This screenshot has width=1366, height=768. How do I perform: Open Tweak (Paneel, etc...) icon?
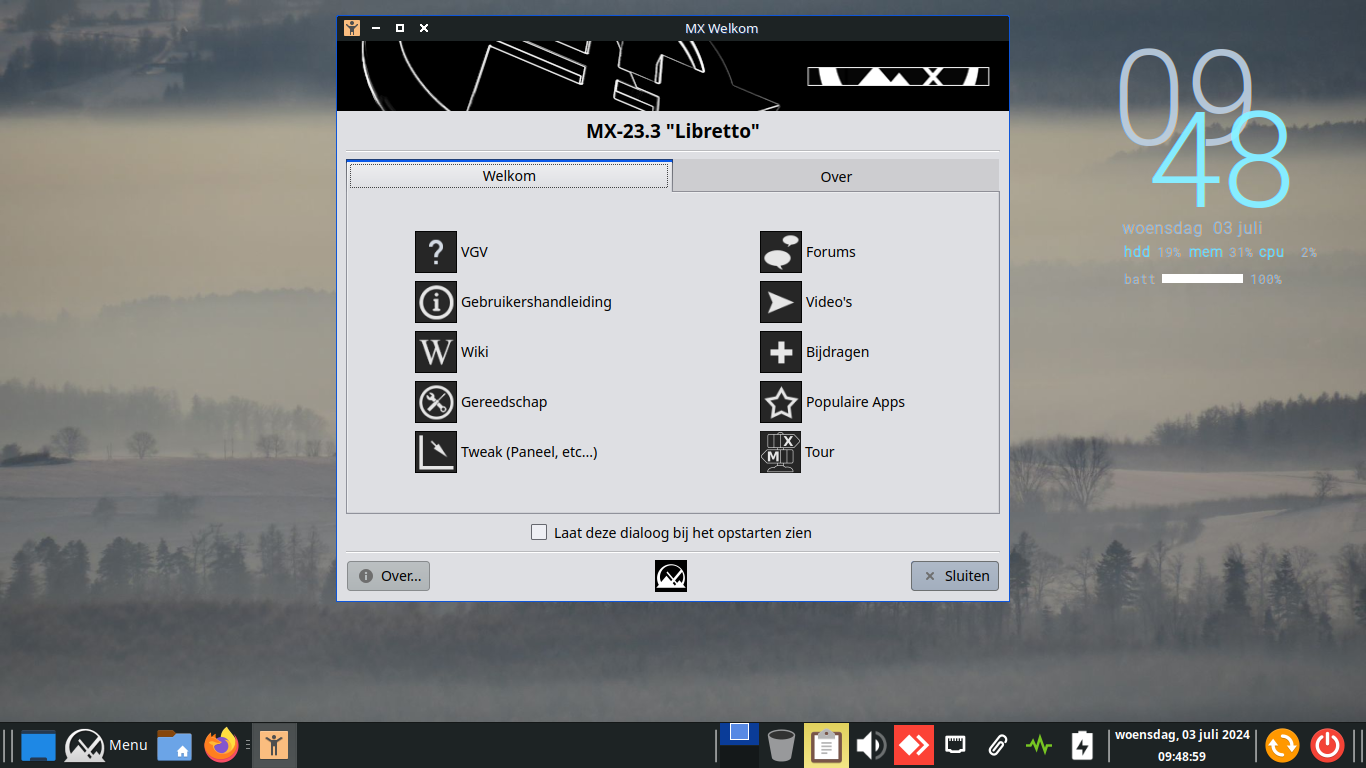coord(435,452)
